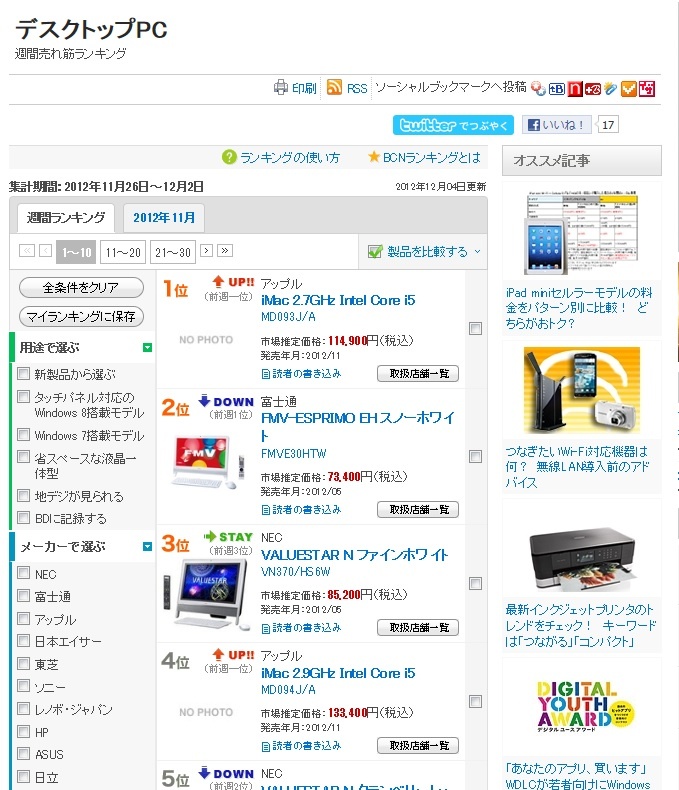
Task: Collapse the 用途で選ぶ section
Action: pyautogui.click(x=147, y=348)
